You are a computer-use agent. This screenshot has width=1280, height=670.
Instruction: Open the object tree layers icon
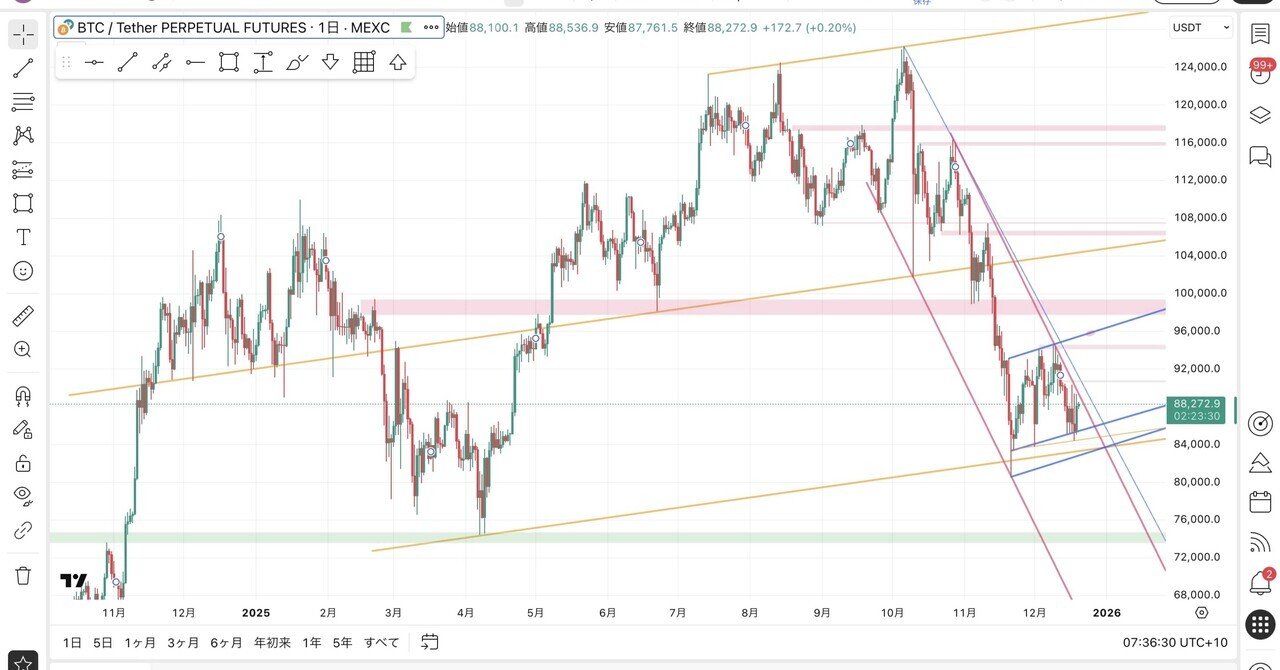(x=1260, y=115)
